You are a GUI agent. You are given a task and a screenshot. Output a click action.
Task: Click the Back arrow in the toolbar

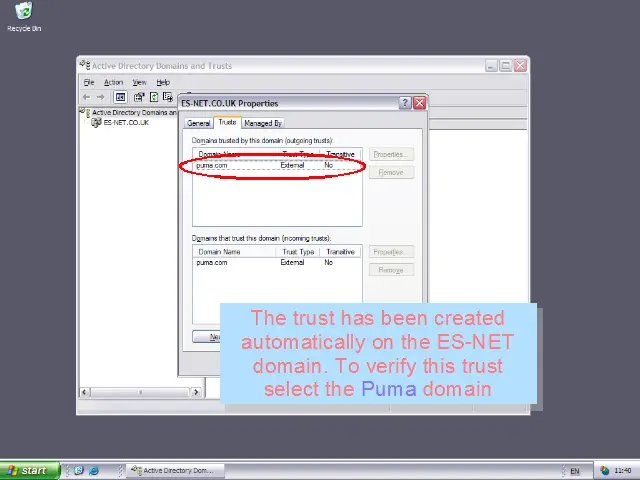click(87, 97)
